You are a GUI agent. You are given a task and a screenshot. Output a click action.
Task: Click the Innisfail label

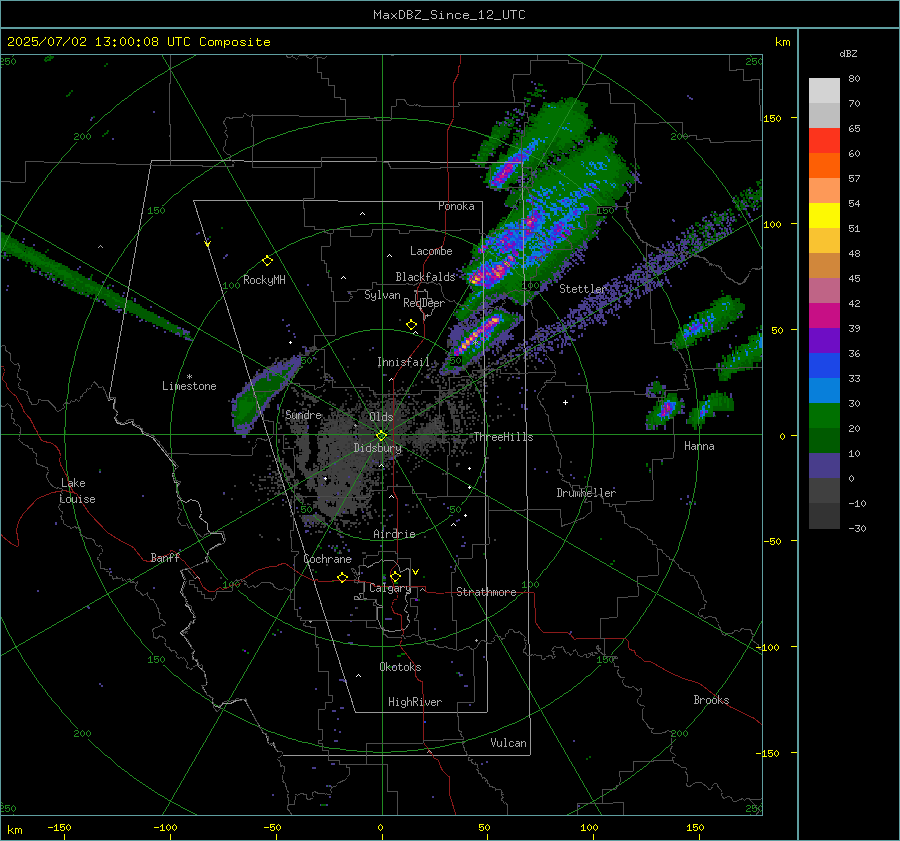(403, 362)
